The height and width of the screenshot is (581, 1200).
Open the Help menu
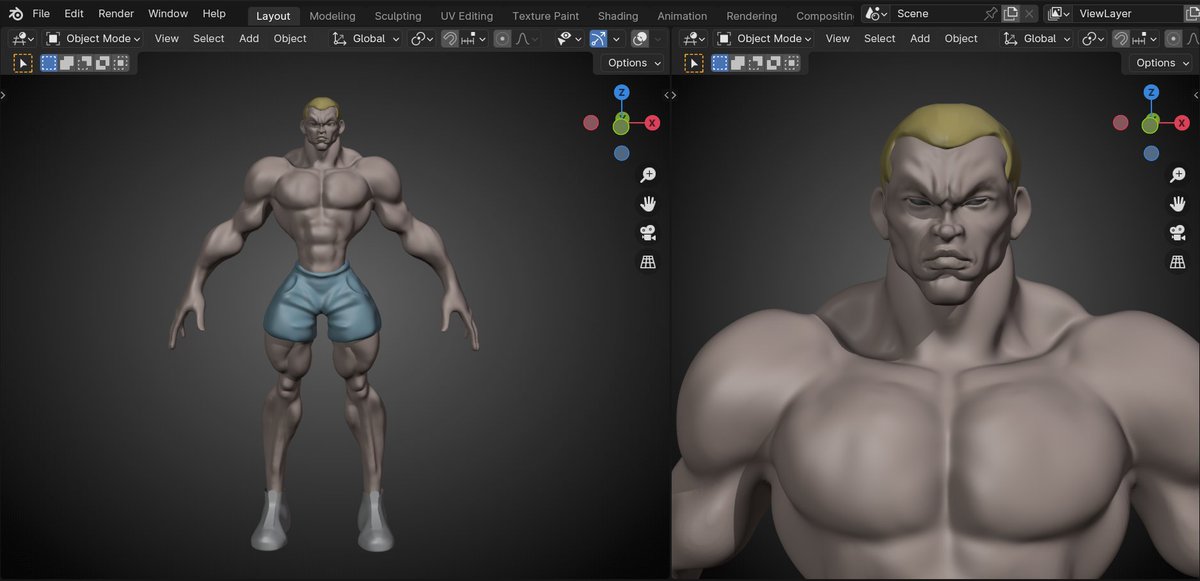coord(214,14)
